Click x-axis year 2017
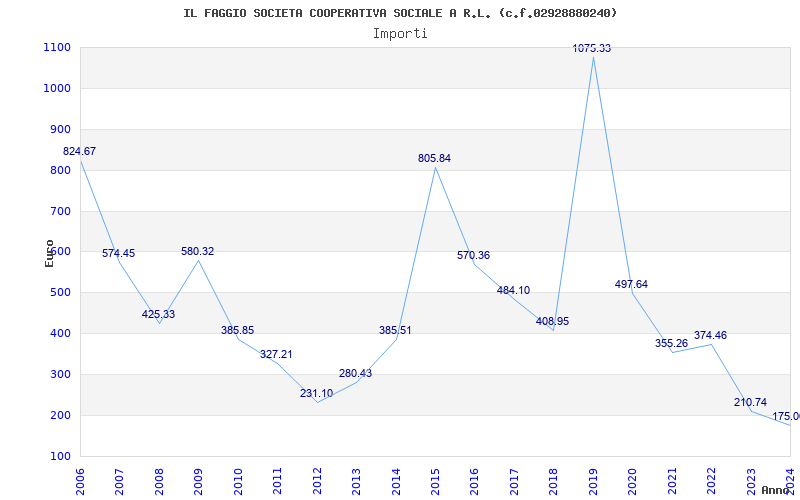This screenshot has height=500, width=800. coord(514,481)
